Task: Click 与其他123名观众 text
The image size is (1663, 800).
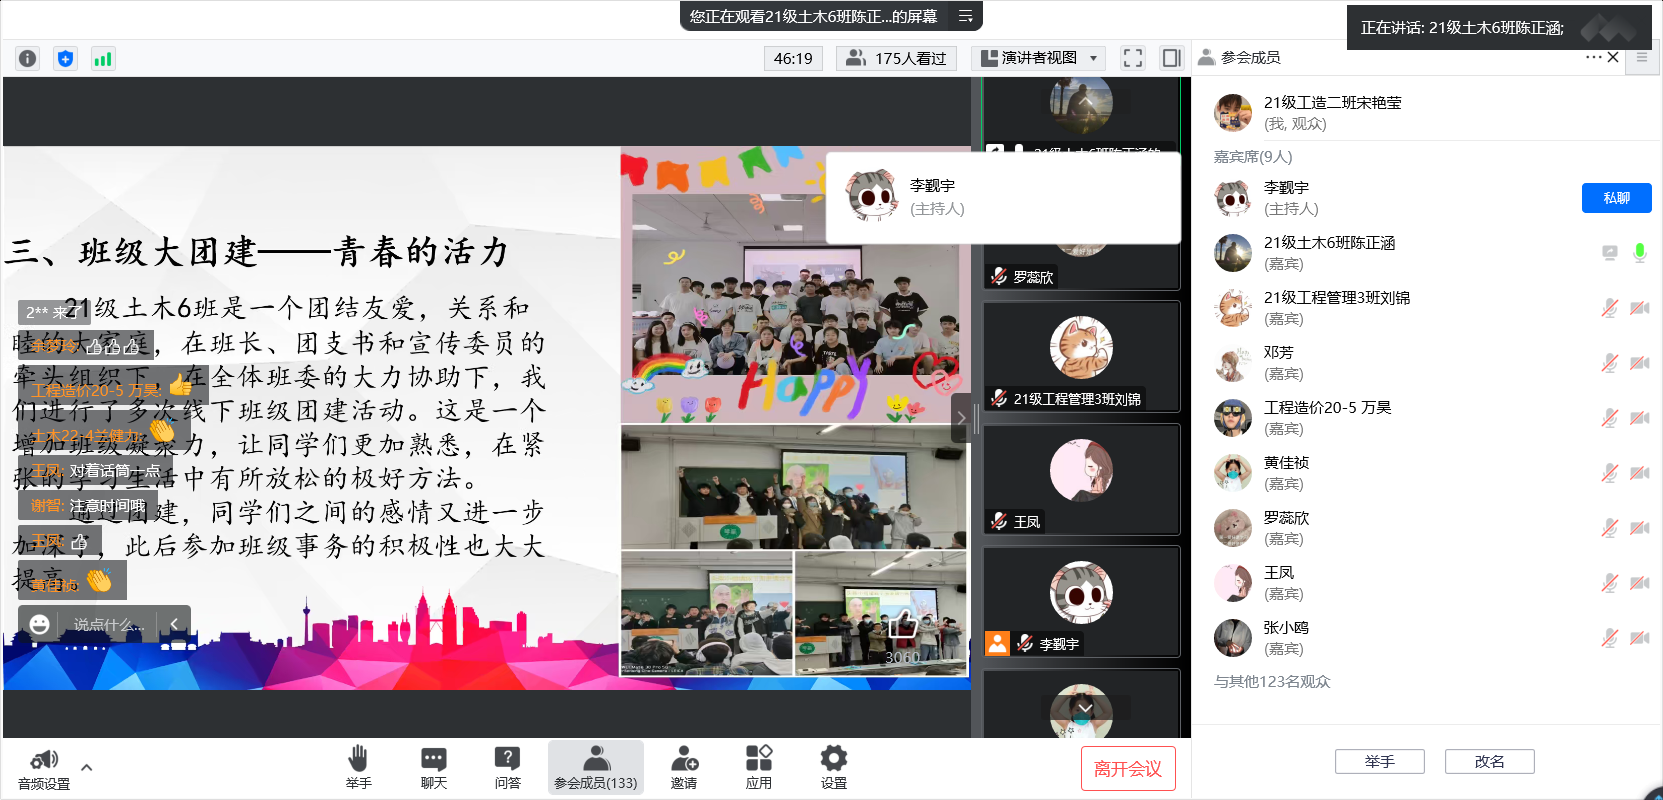Action: click(x=1272, y=682)
